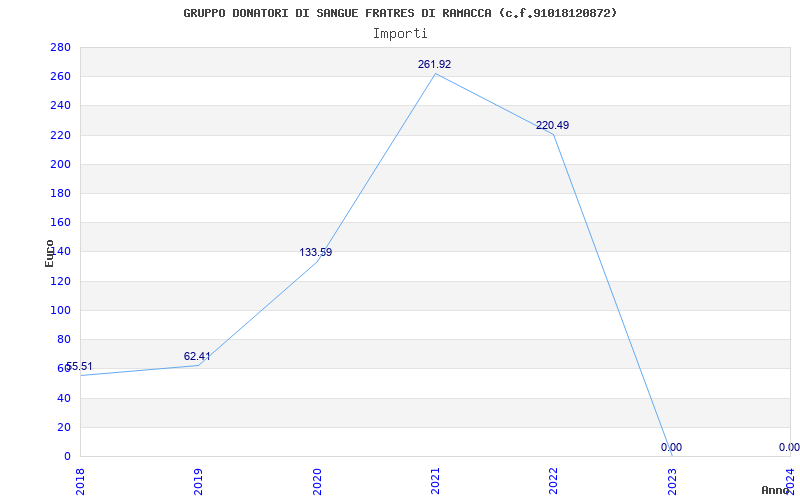Select the 261.92 data label
800x500 pixels.
434,64
